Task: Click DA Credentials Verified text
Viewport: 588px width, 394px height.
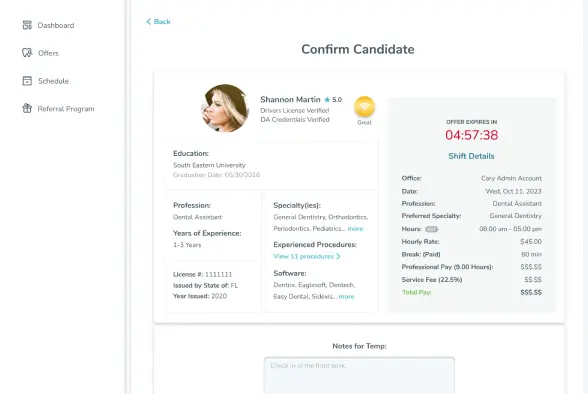Action: 295,120
